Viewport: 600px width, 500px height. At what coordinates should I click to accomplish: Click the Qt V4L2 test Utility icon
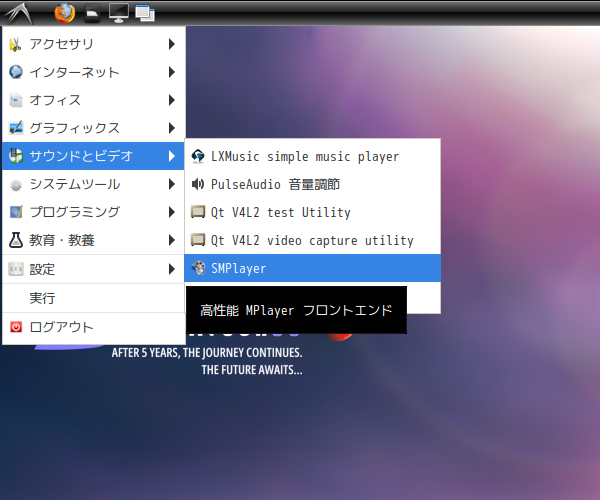pyautogui.click(x=198, y=212)
